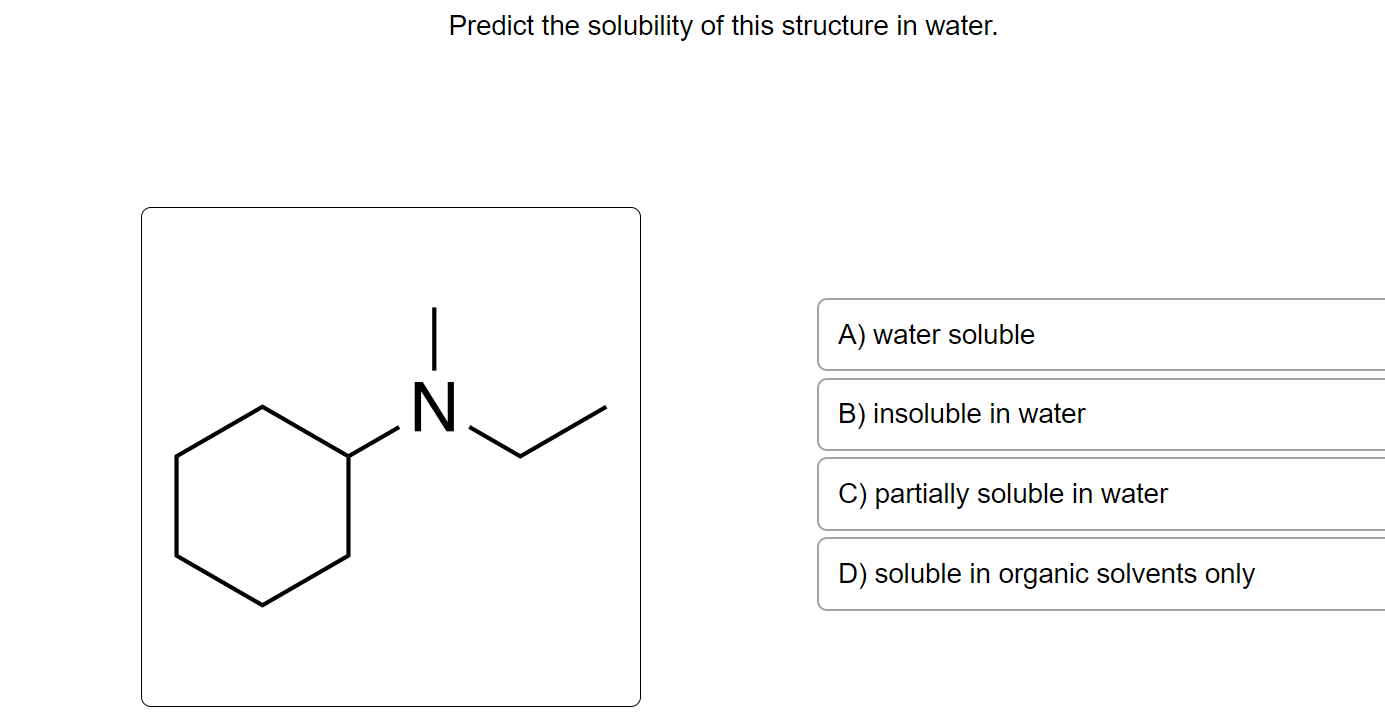Image resolution: width=1385 pixels, height=726 pixels.
Task: Click the letter D) on the last answer
Action: [x=851, y=573]
